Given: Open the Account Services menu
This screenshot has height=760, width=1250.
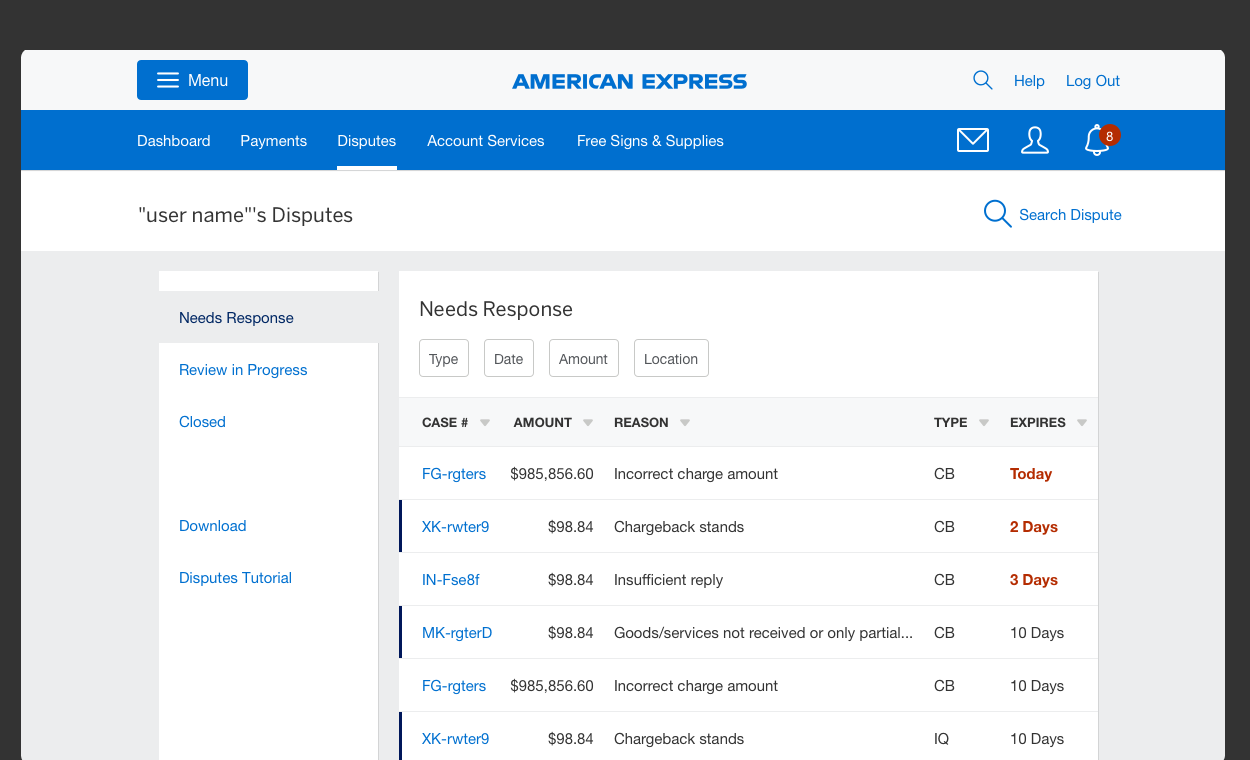Looking at the screenshot, I should (x=485, y=140).
